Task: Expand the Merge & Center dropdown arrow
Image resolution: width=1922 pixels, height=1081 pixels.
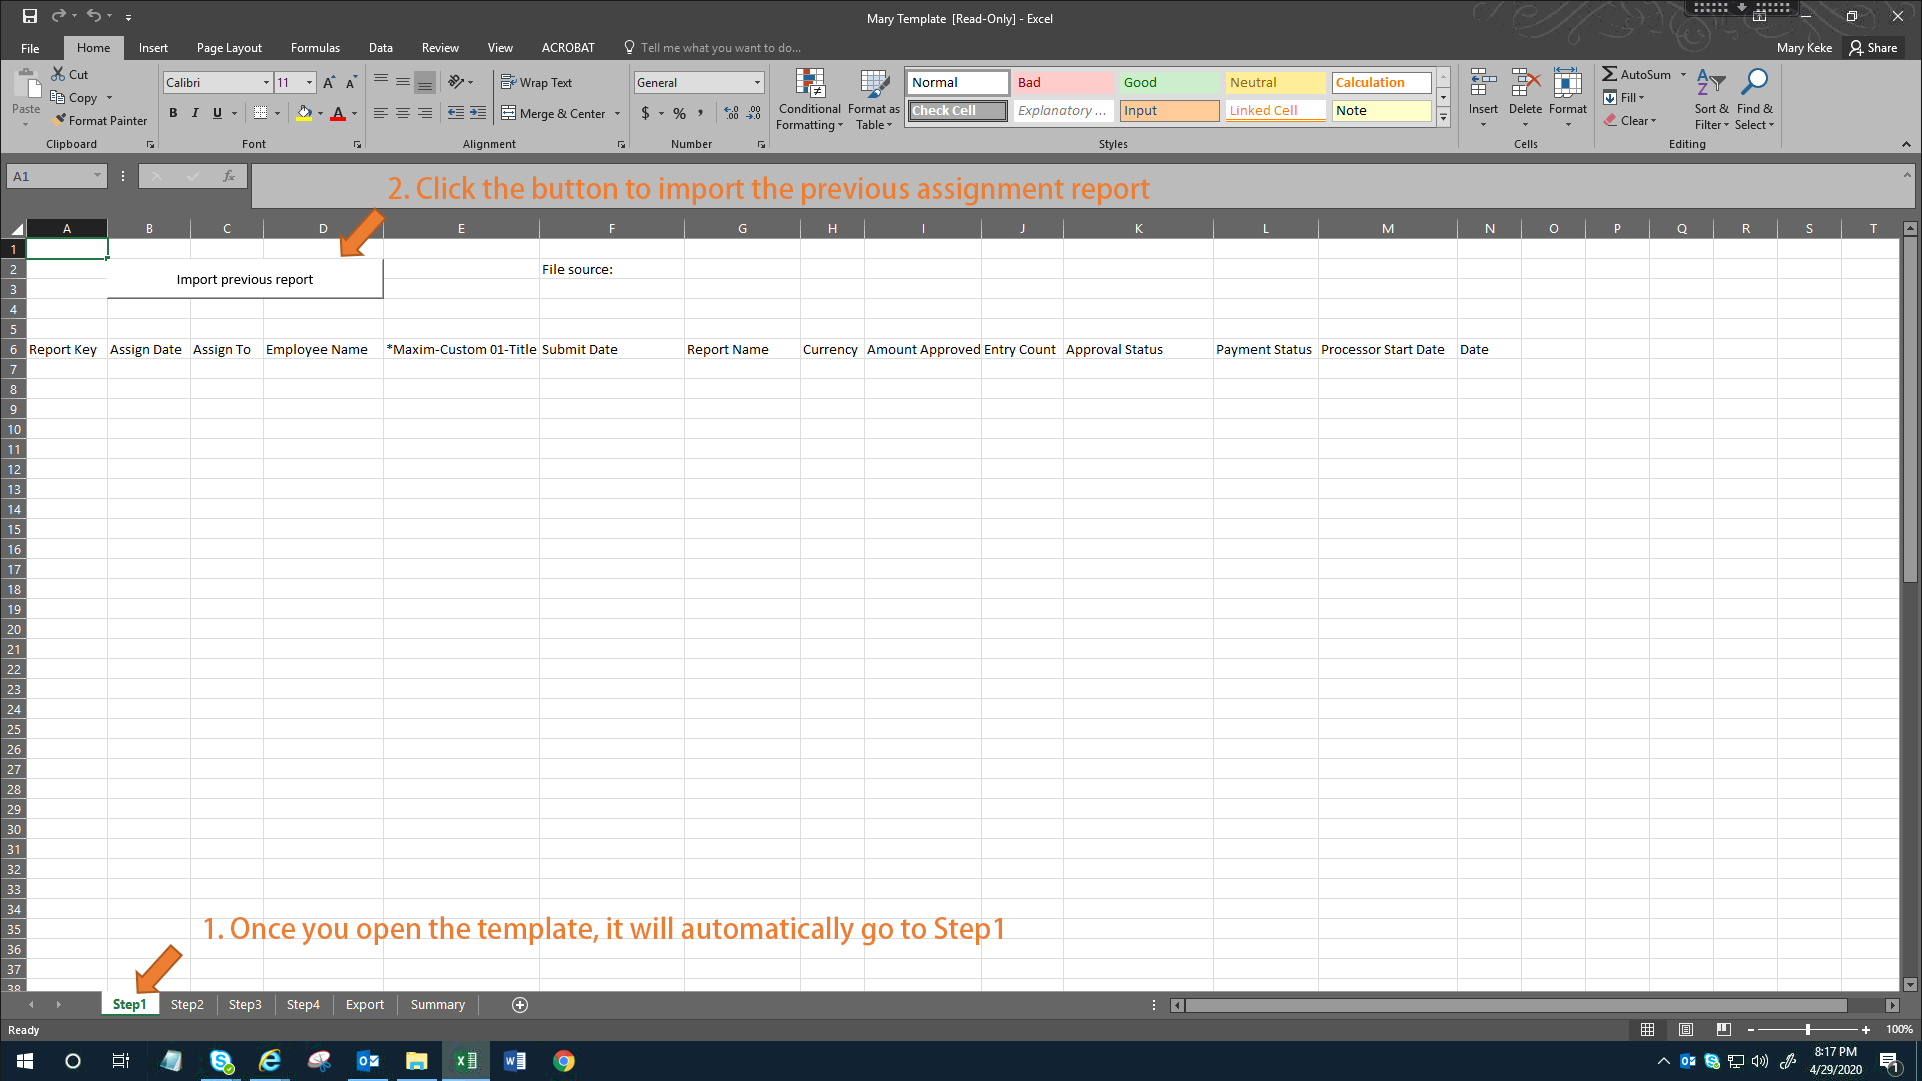Action: pyautogui.click(x=618, y=114)
